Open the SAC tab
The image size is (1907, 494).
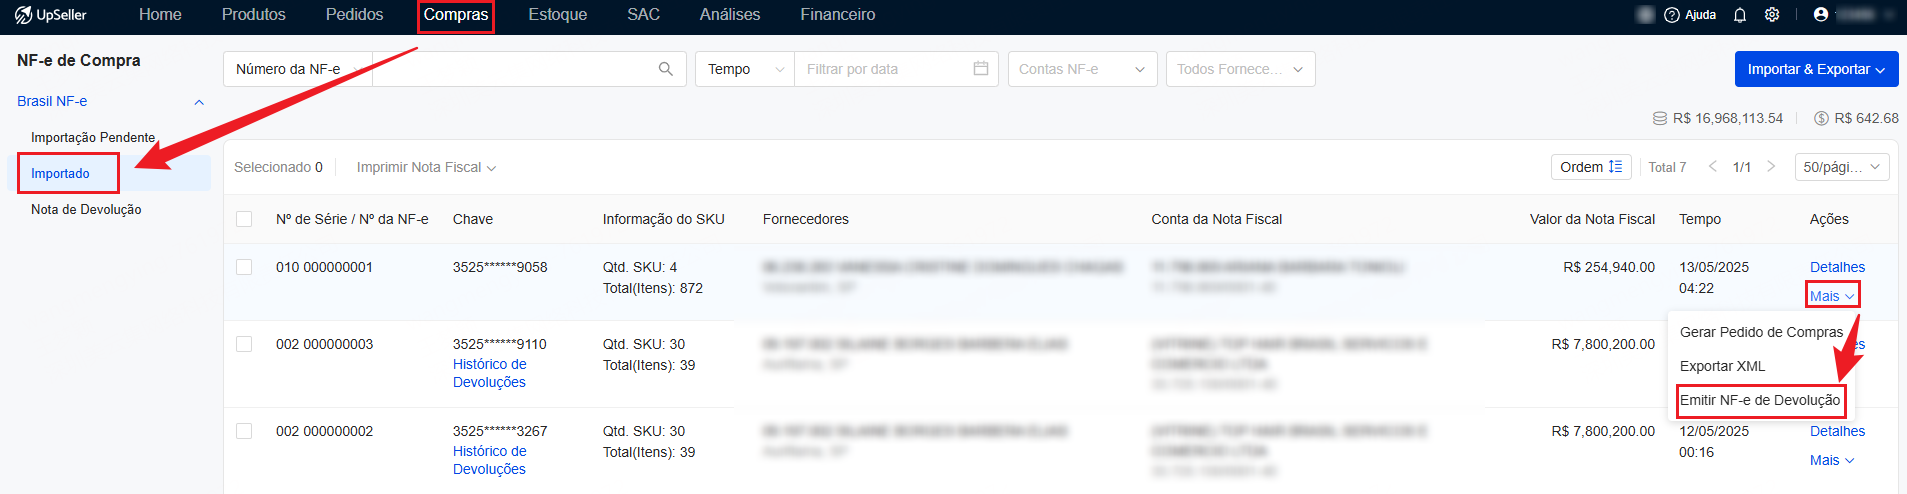[x=644, y=15]
